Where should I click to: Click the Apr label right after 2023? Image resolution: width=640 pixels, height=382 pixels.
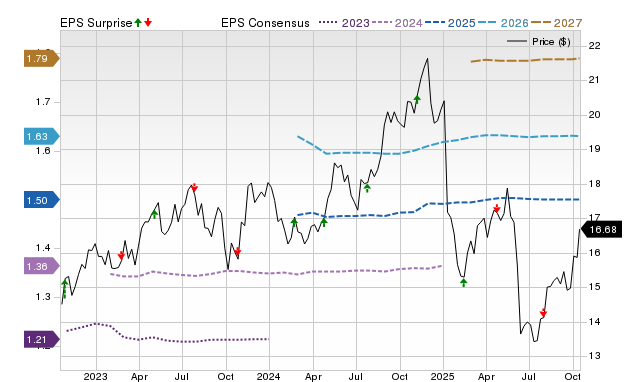tap(139, 376)
